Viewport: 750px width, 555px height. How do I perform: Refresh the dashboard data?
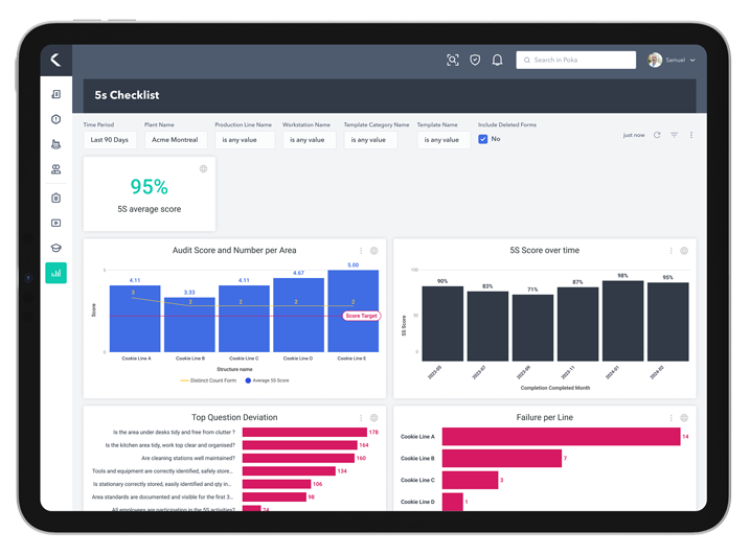pyautogui.click(x=657, y=135)
